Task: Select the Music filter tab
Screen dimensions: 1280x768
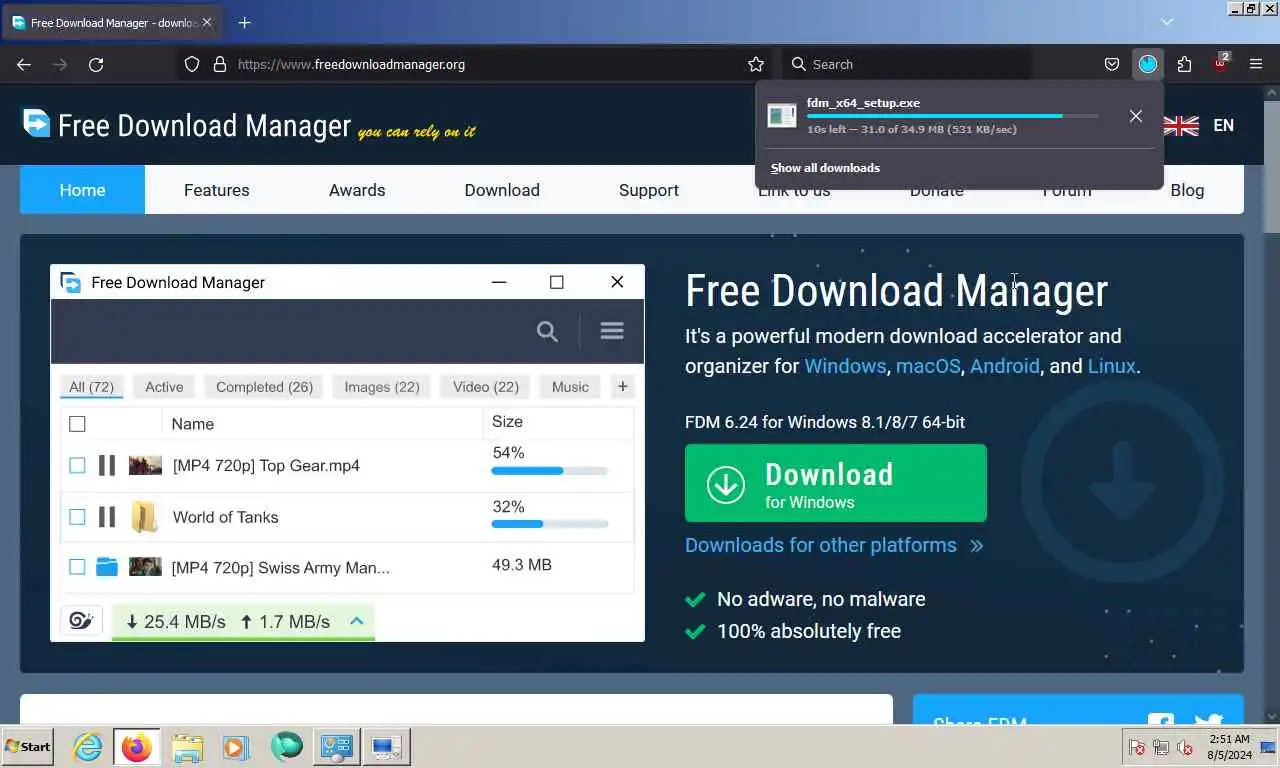Action: pyautogui.click(x=570, y=387)
